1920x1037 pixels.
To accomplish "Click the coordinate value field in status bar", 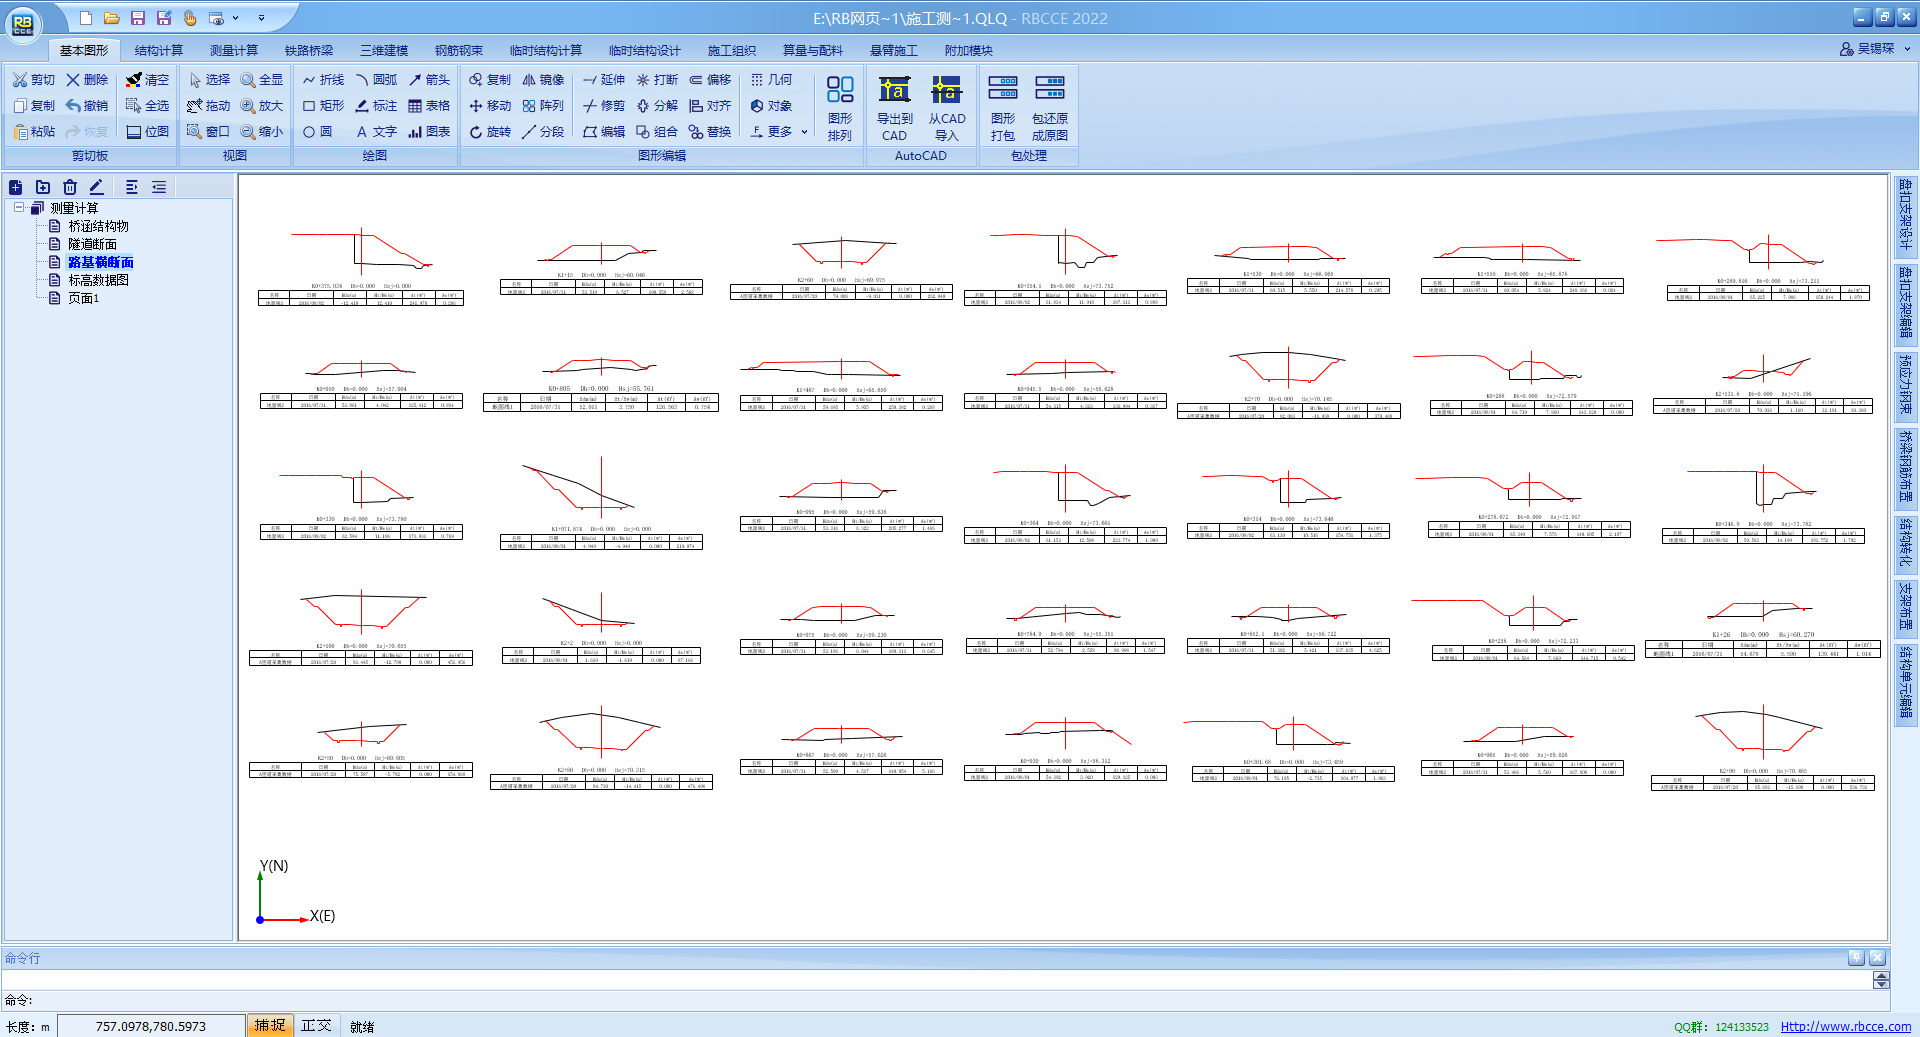I will coord(150,1026).
